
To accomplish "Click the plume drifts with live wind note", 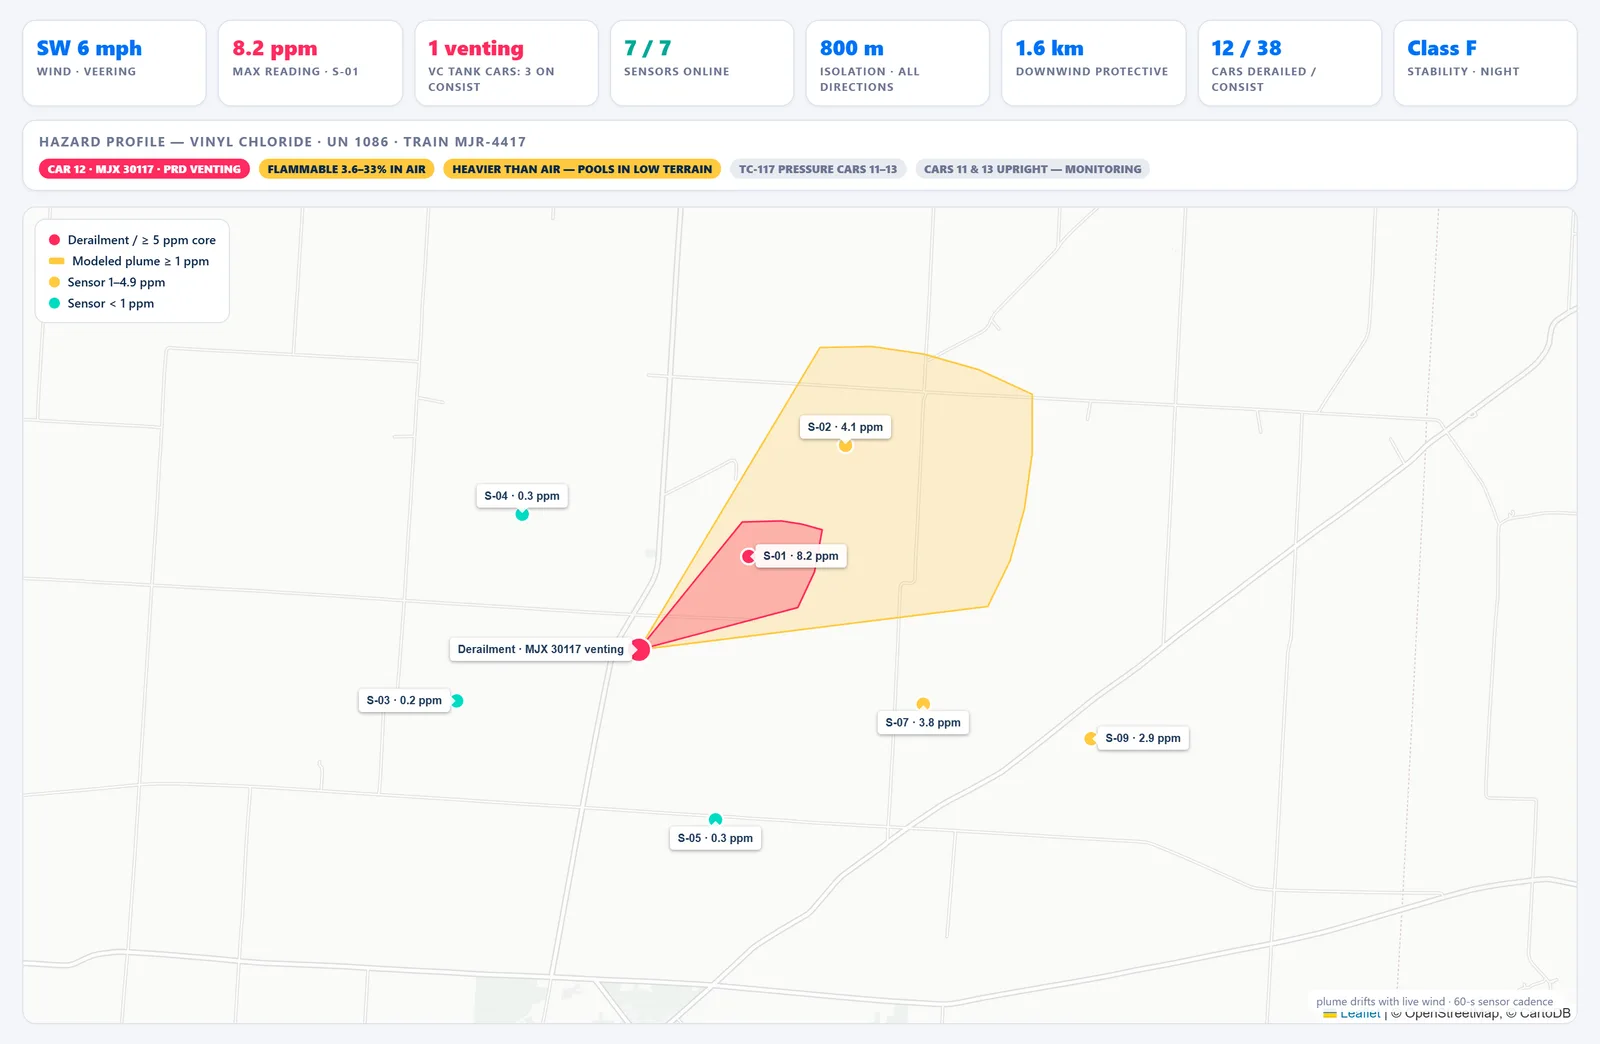I will click(1434, 1001).
